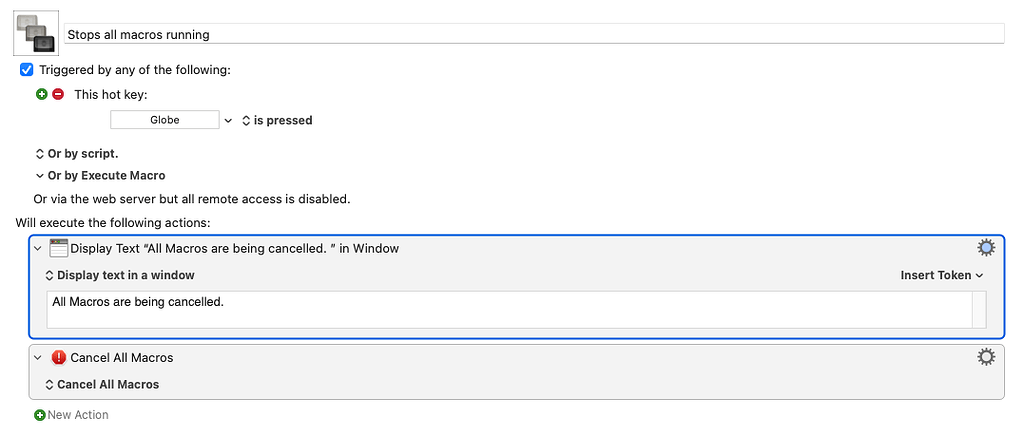Click the red Cancel All Macros icon
This screenshot has height=436, width=1024.
click(x=59, y=358)
